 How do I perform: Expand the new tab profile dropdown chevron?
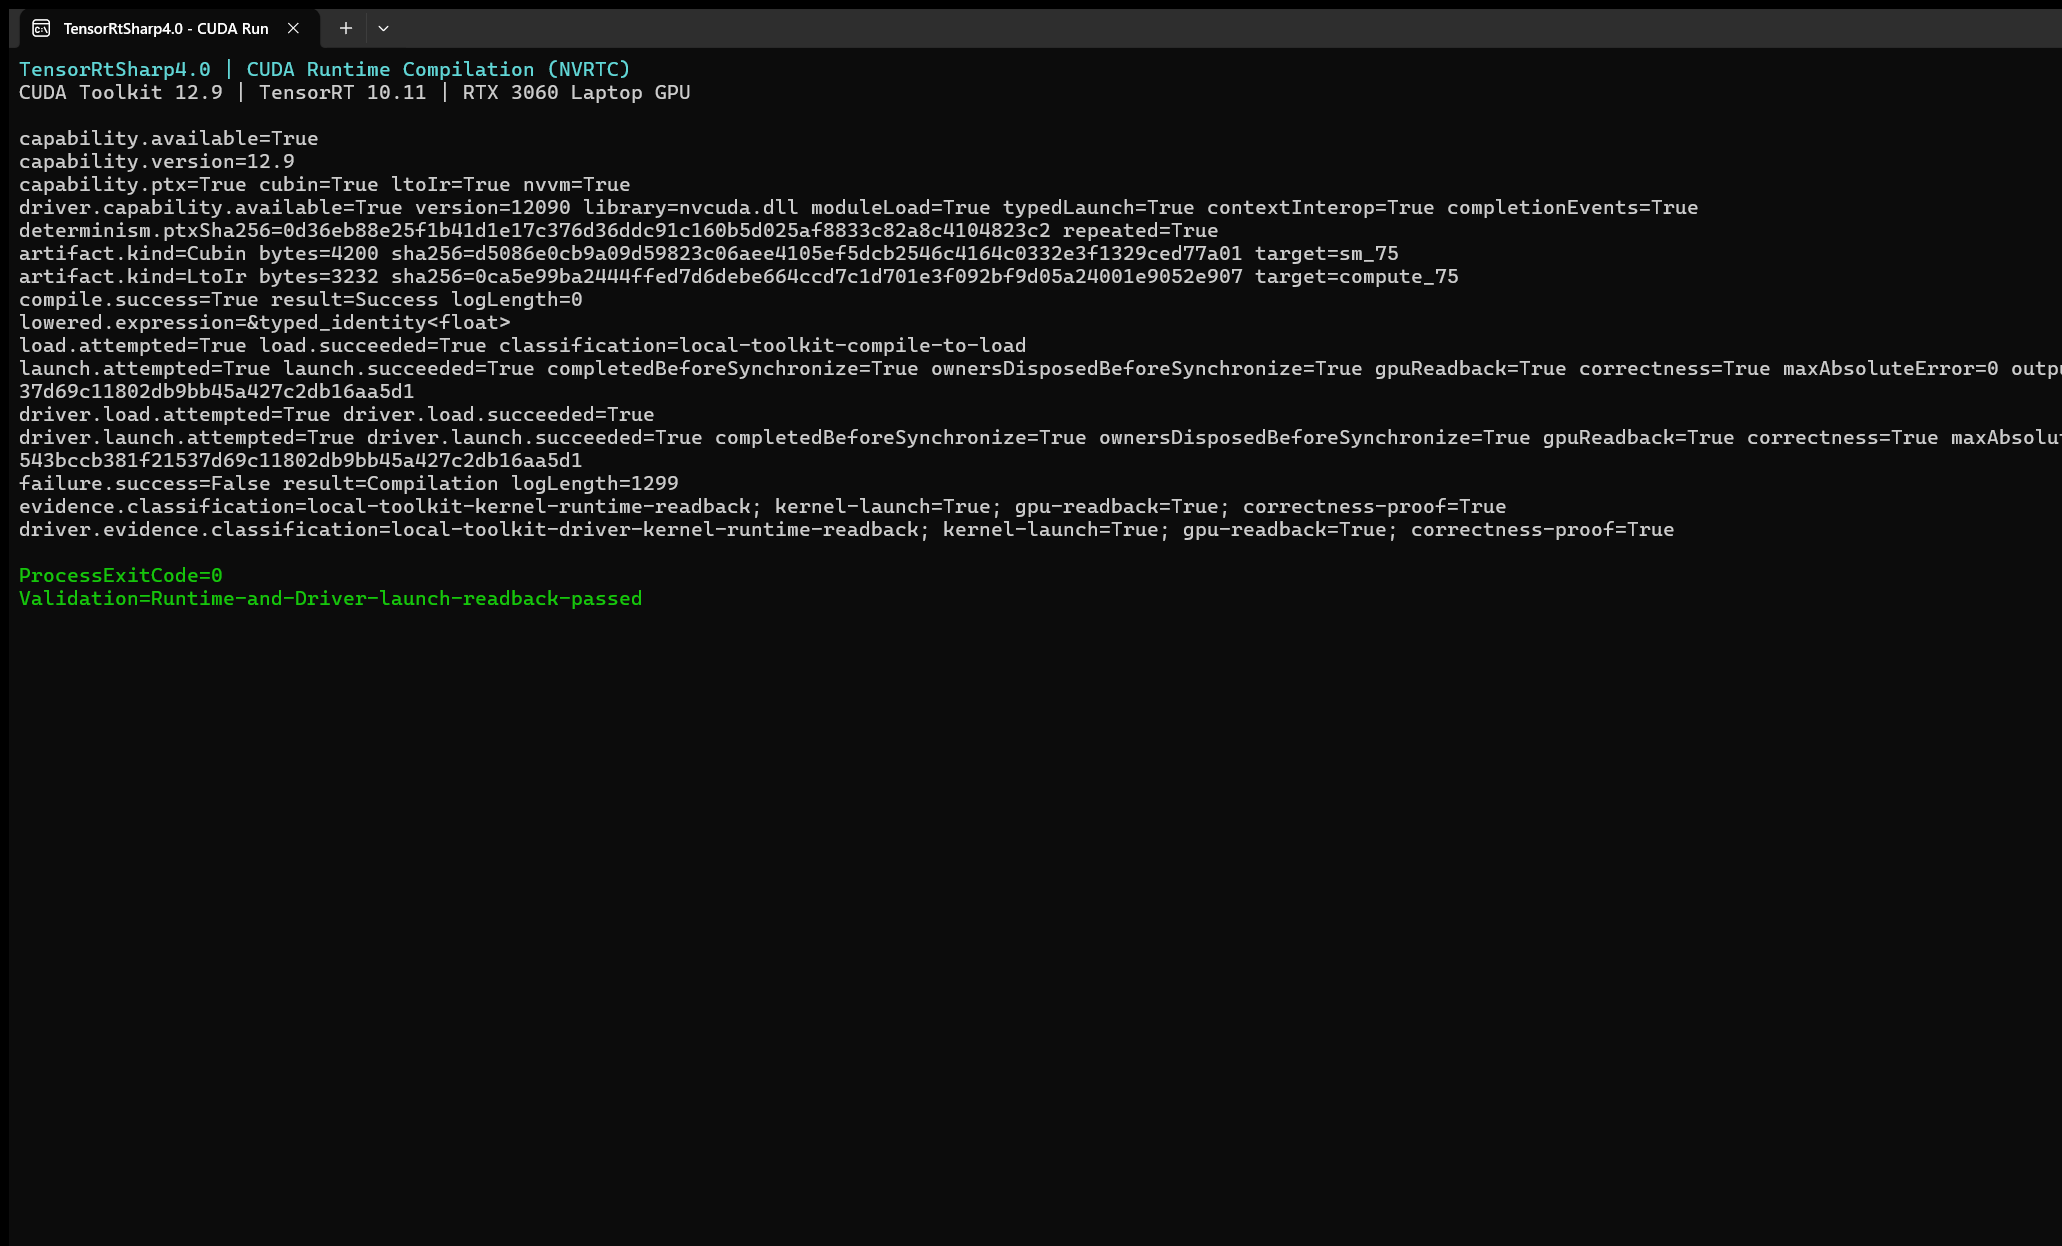(x=383, y=28)
